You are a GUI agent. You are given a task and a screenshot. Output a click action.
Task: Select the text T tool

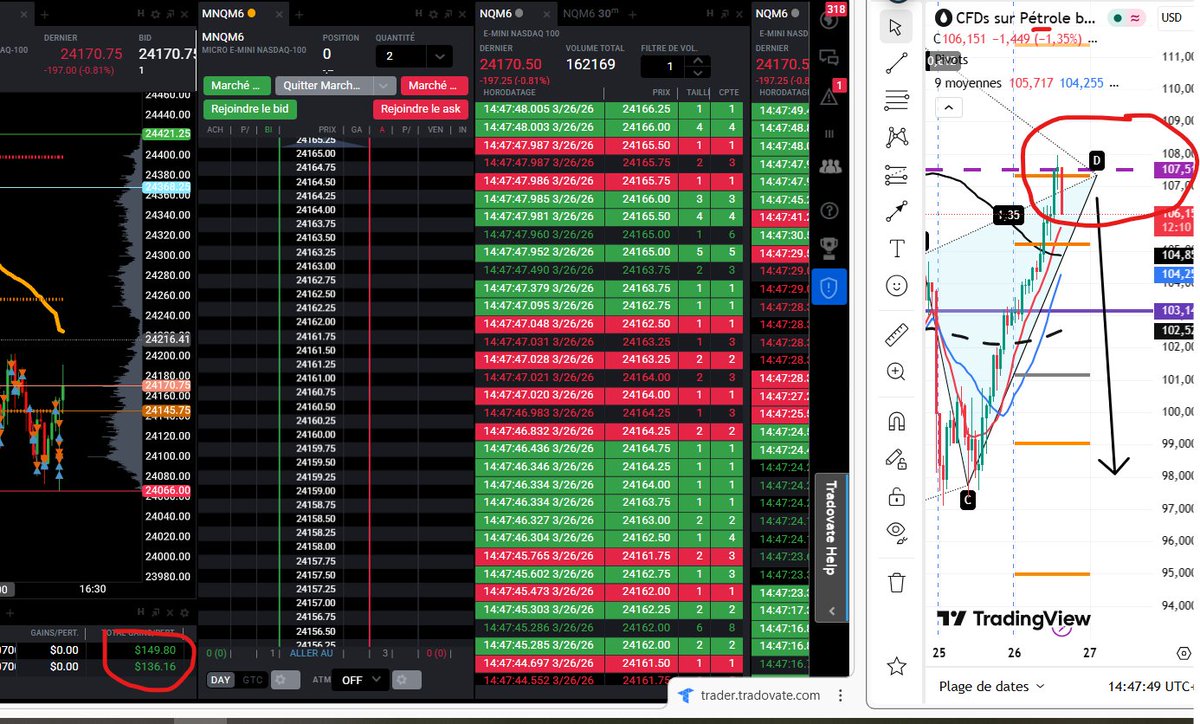(896, 249)
